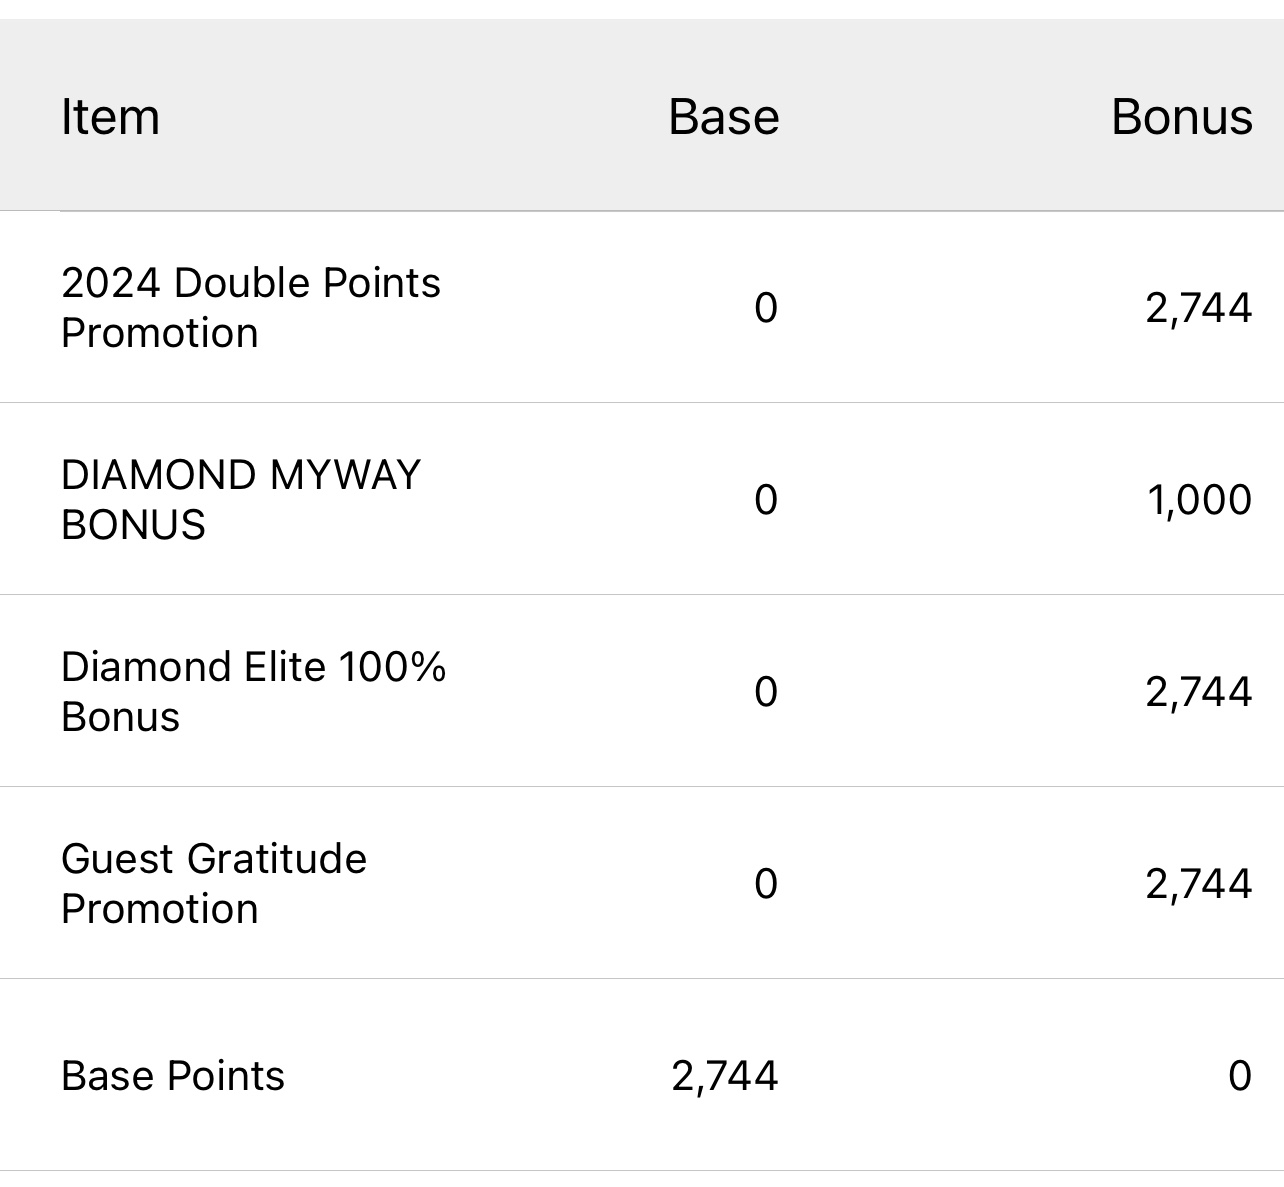Click the 0 bonus value in Base Points
The height and width of the screenshot is (1187, 1284).
1240,1075
